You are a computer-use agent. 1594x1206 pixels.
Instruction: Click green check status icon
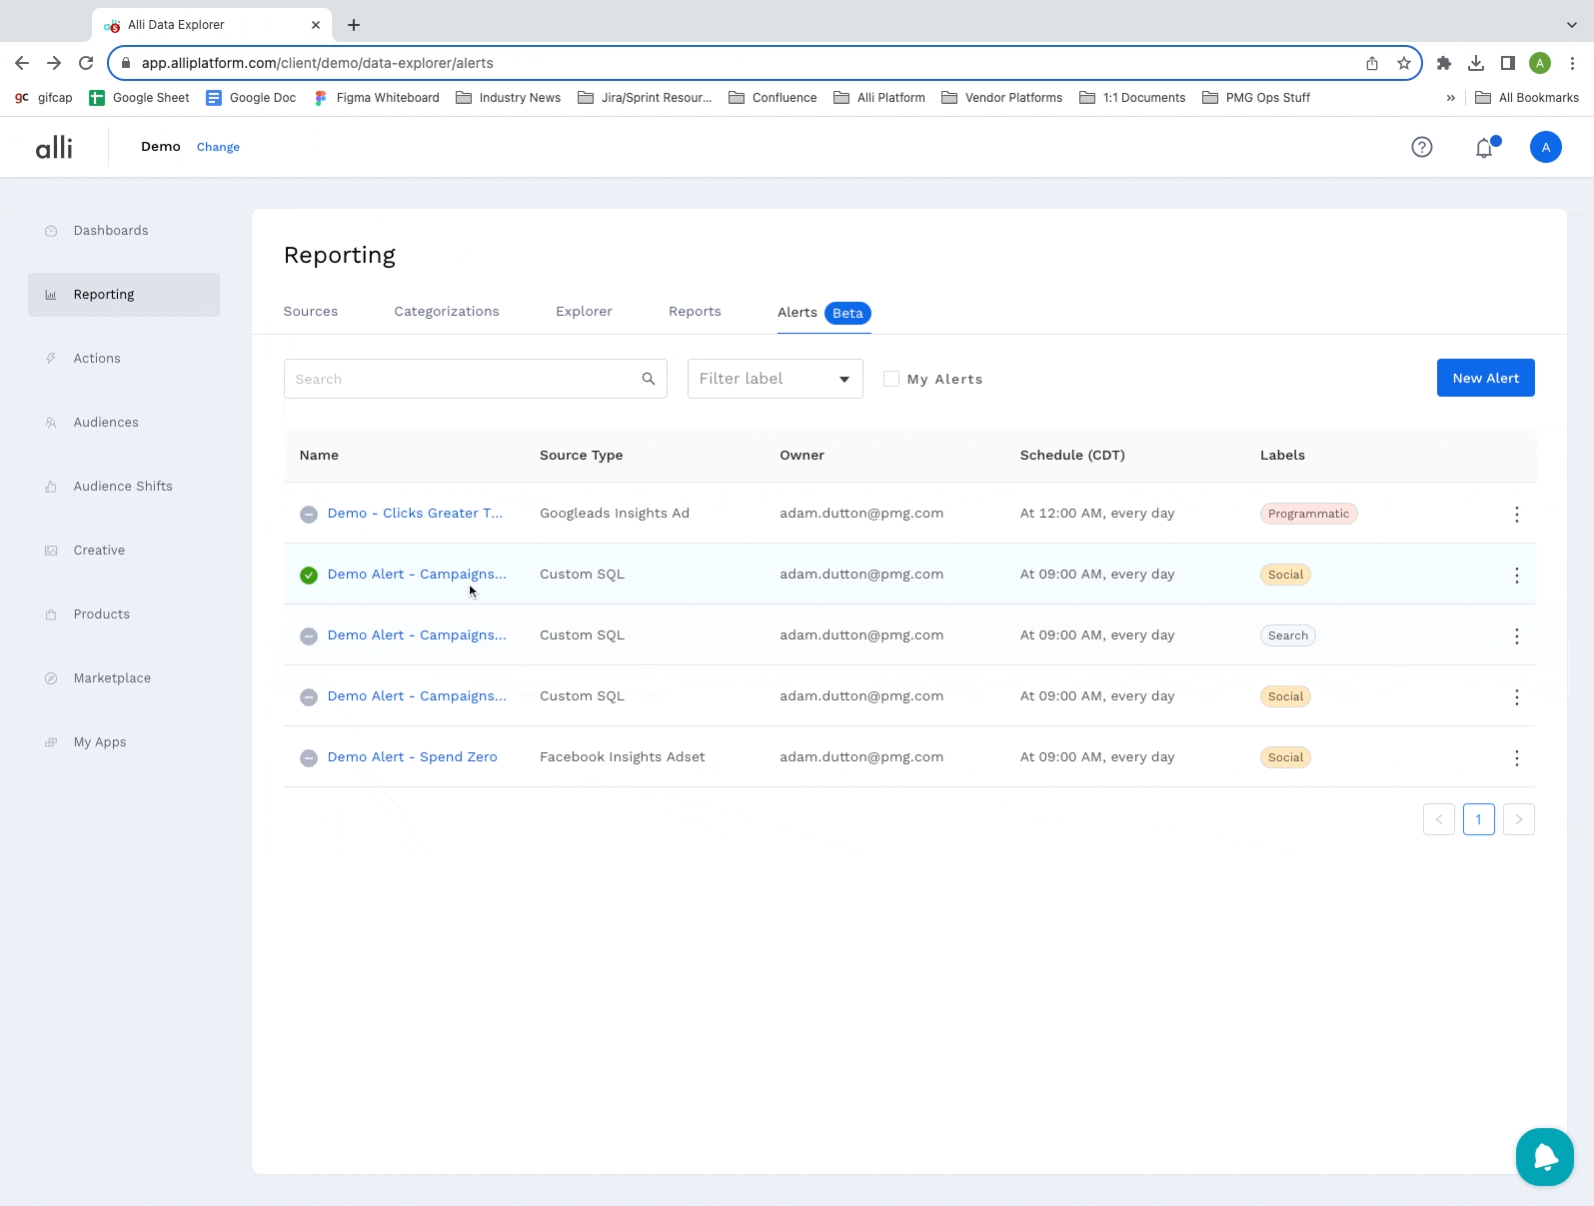point(309,575)
